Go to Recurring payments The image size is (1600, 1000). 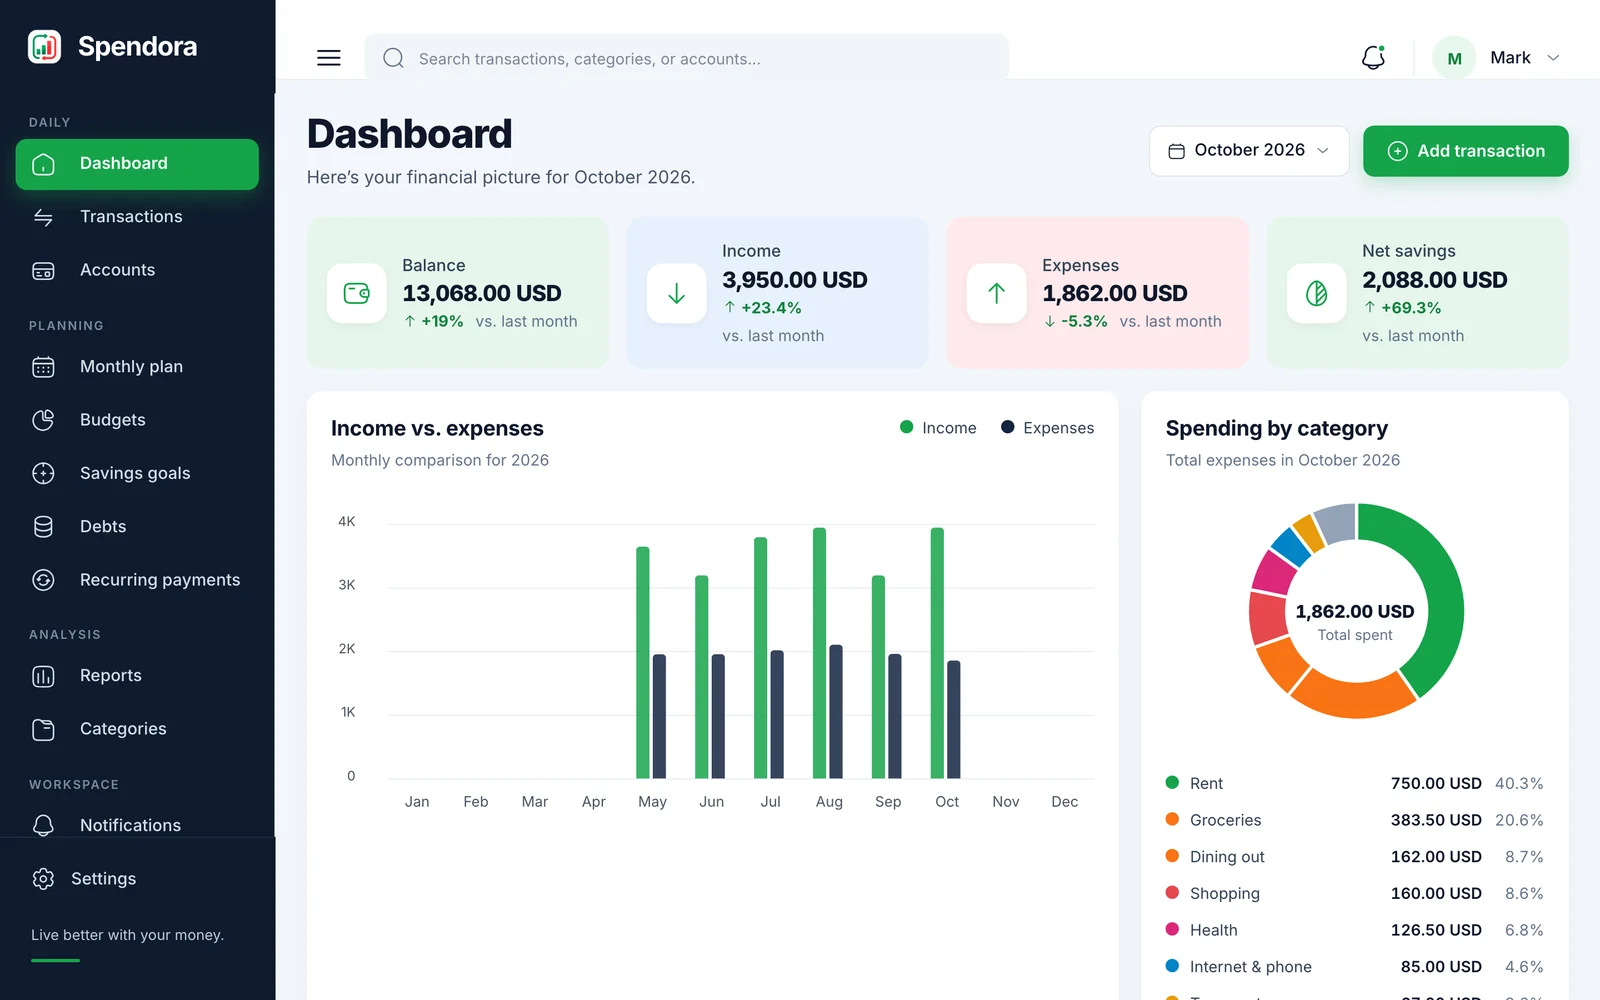[137, 580]
